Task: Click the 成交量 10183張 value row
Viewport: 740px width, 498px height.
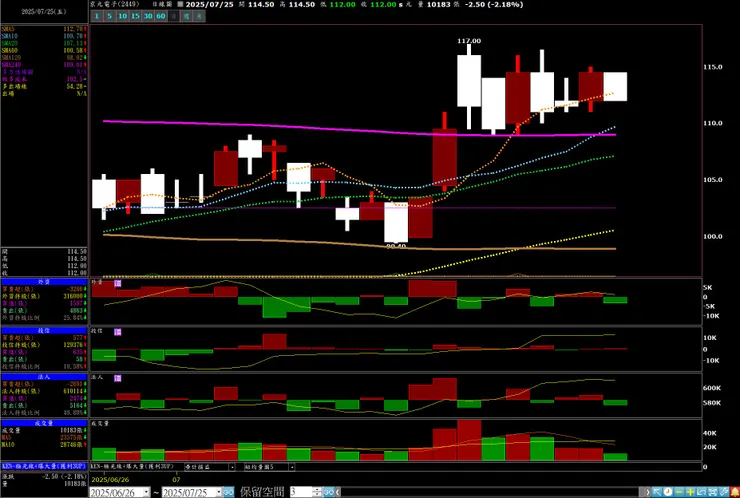Action: pos(44,430)
